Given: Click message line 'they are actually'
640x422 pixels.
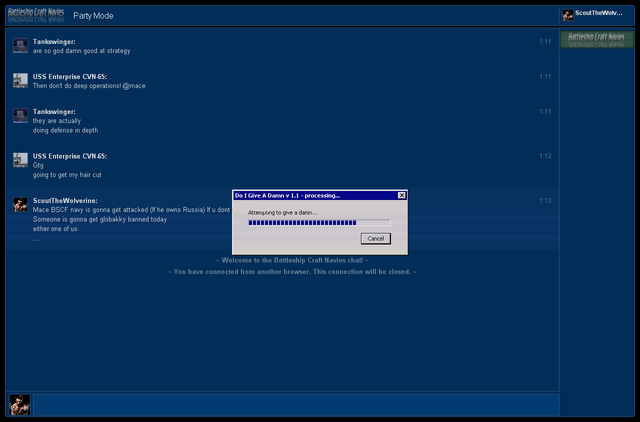Looking at the screenshot, I should 57,121.
